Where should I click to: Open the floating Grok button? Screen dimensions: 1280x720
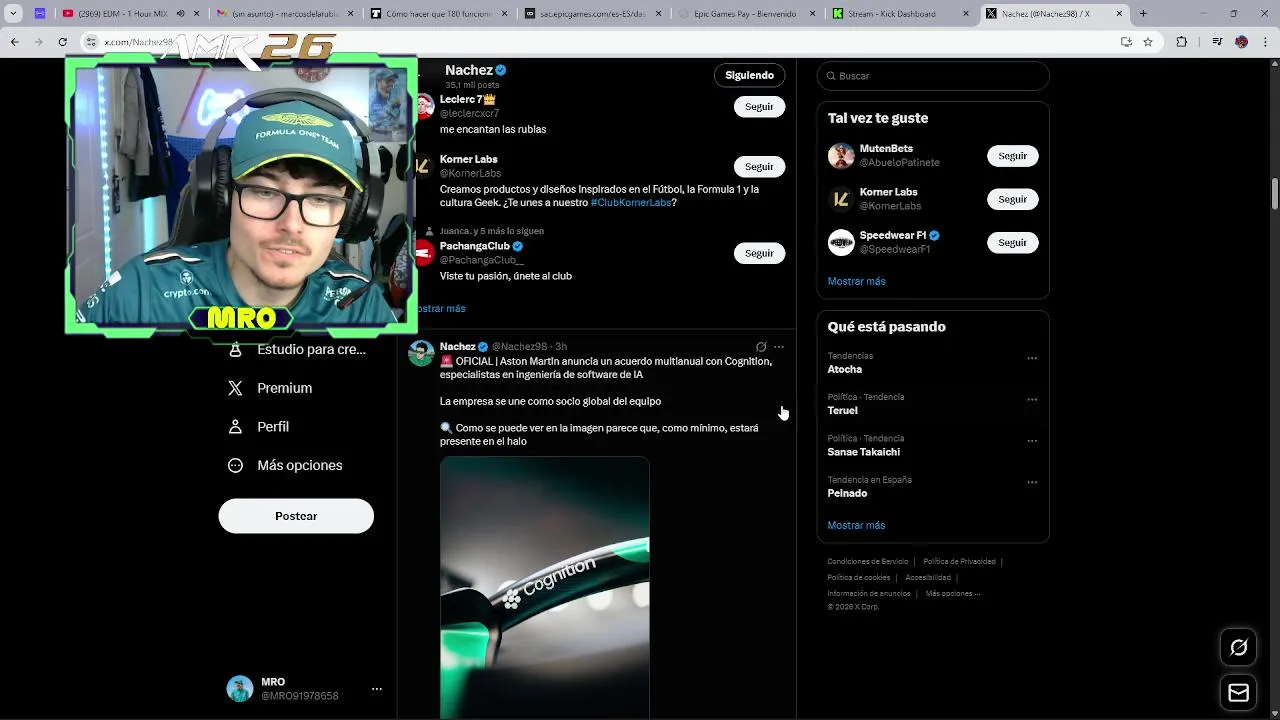pyautogui.click(x=1239, y=648)
